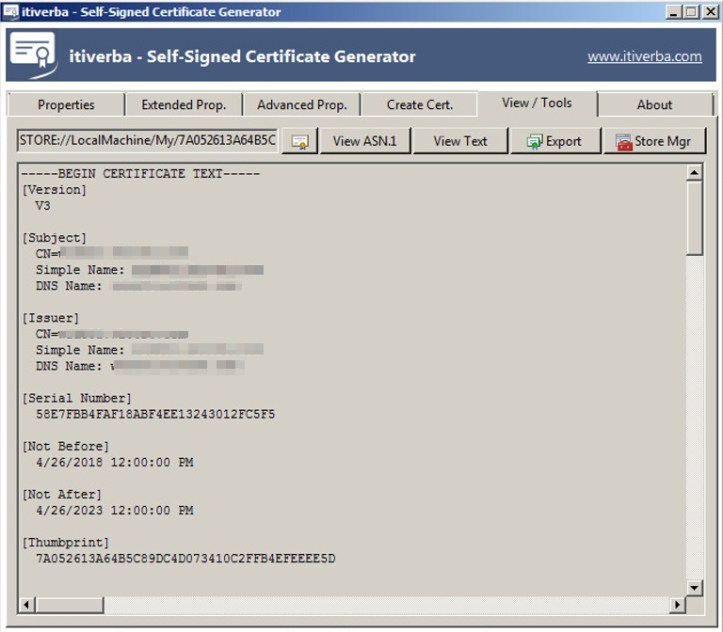Click the STORE:// certificate path field
Viewport: 723px width, 632px height.
tap(148, 141)
